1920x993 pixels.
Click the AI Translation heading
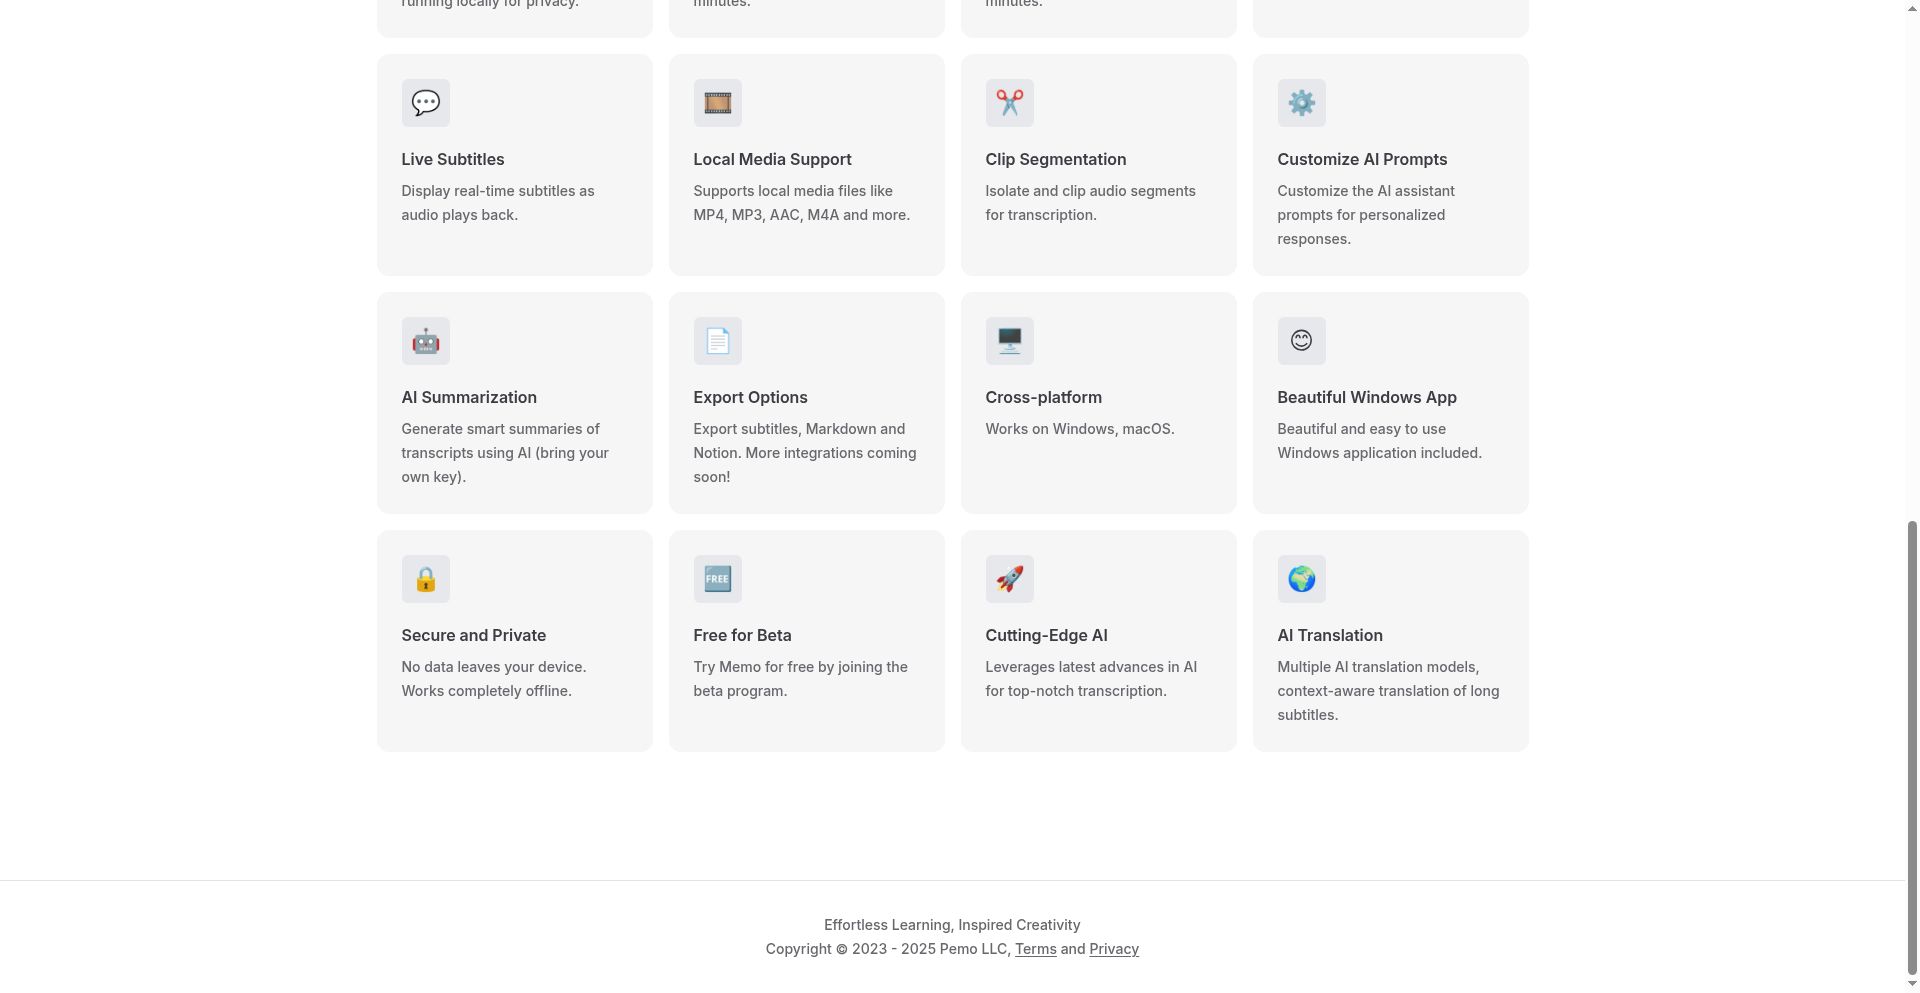[1329, 635]
